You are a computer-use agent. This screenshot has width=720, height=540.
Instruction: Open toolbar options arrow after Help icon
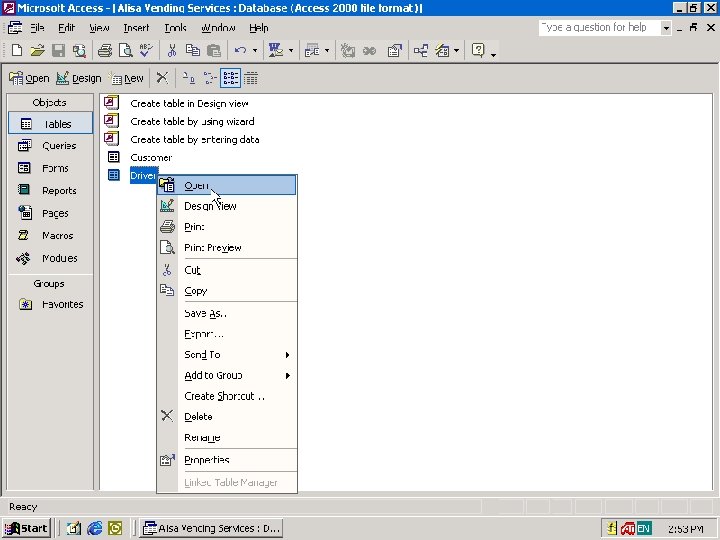coord(494,55)
